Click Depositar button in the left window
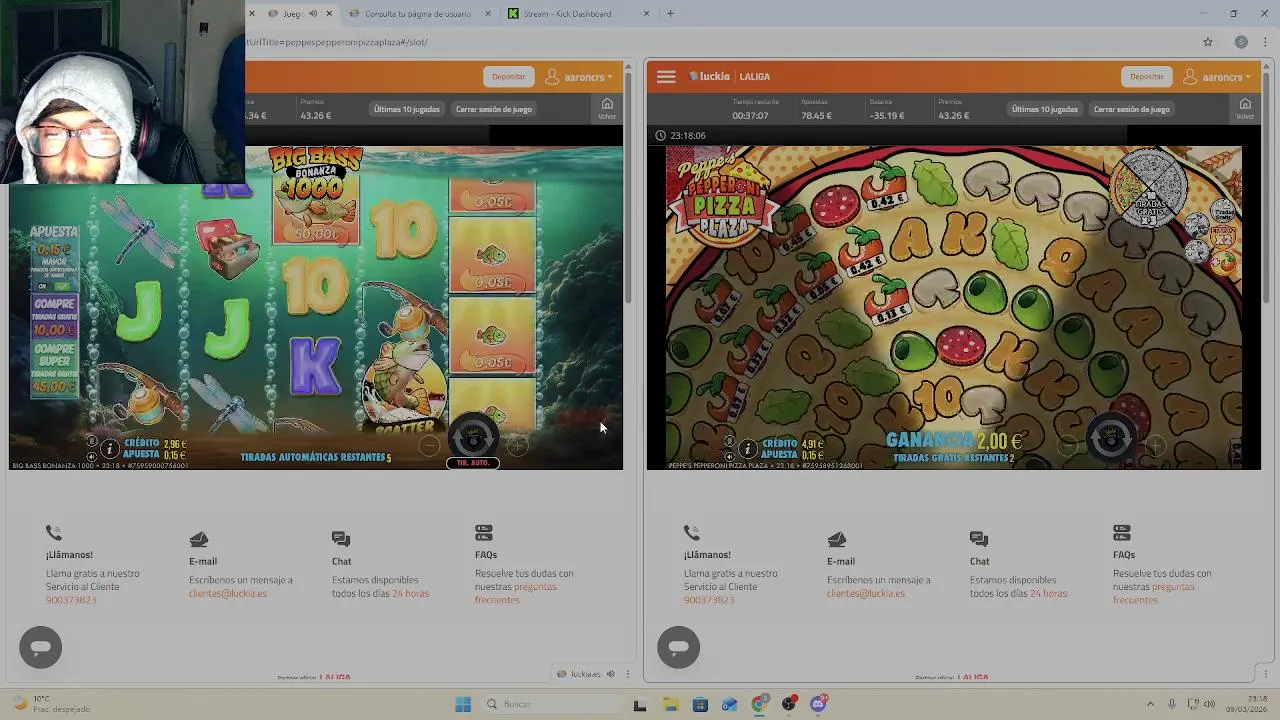 click(509, 76)
